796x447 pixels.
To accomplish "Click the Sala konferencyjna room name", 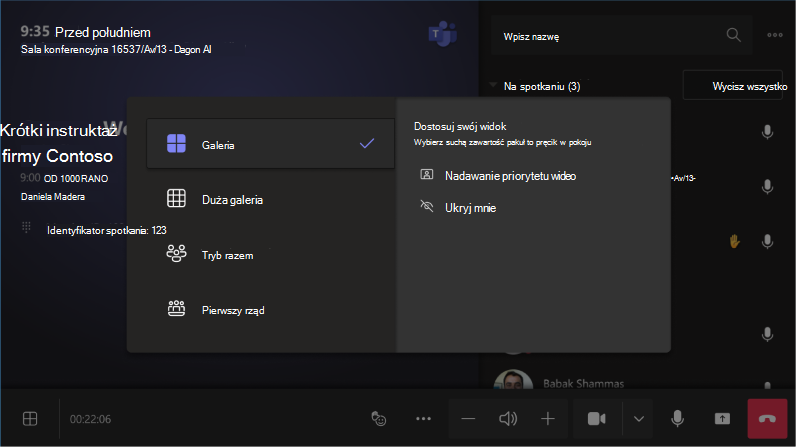I will pos(116,50).
